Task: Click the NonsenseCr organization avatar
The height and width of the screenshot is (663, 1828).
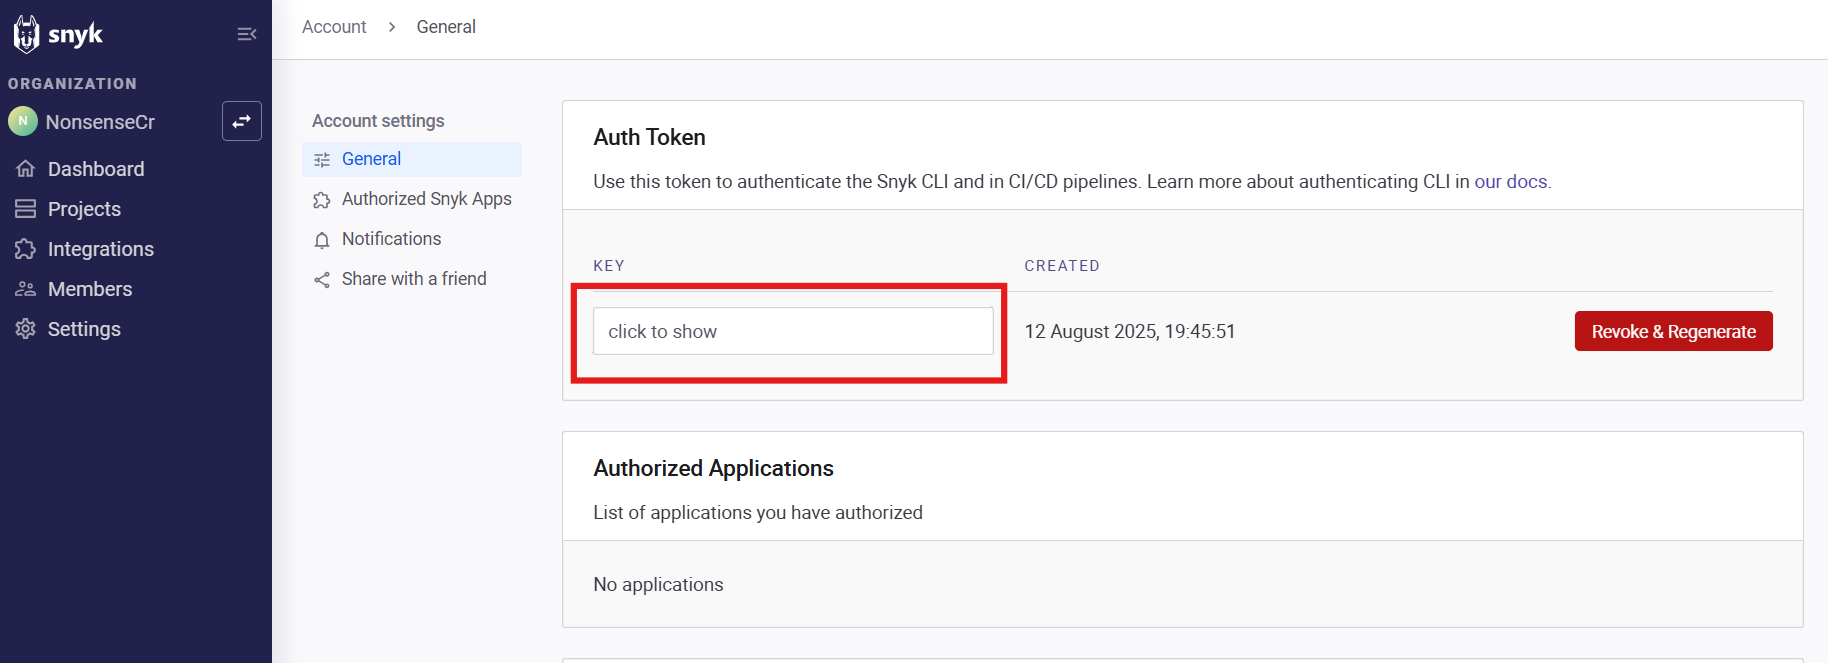Action: (x=23, y=121)
